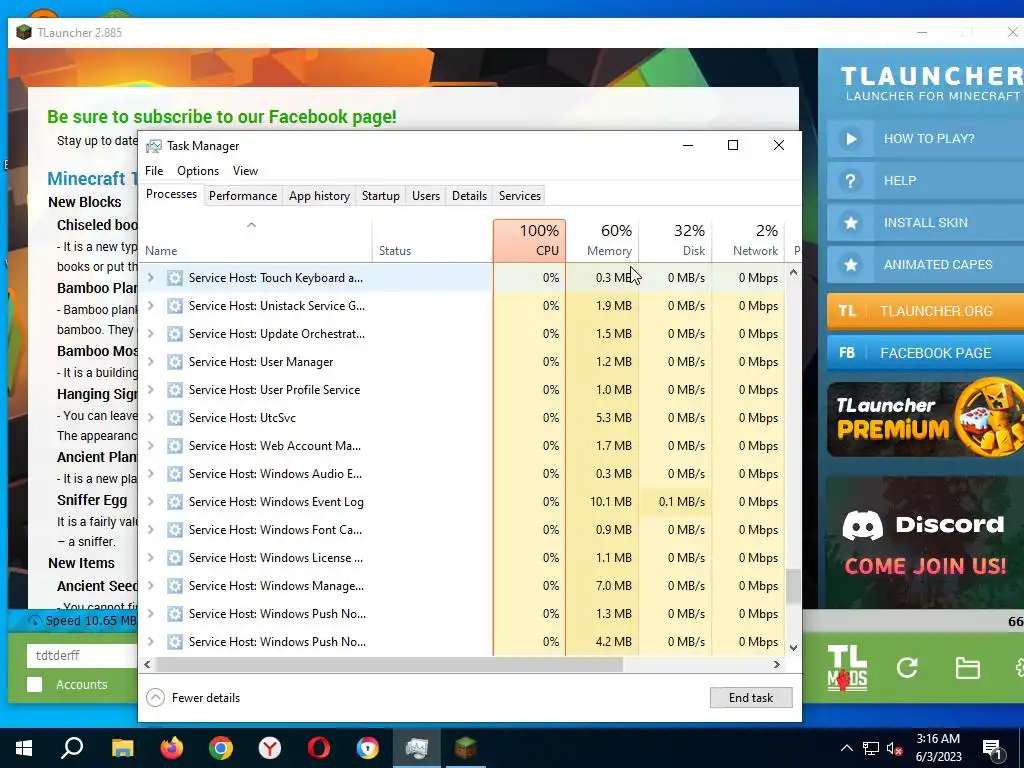Click scroll down arrow in process list

[793, 648]
